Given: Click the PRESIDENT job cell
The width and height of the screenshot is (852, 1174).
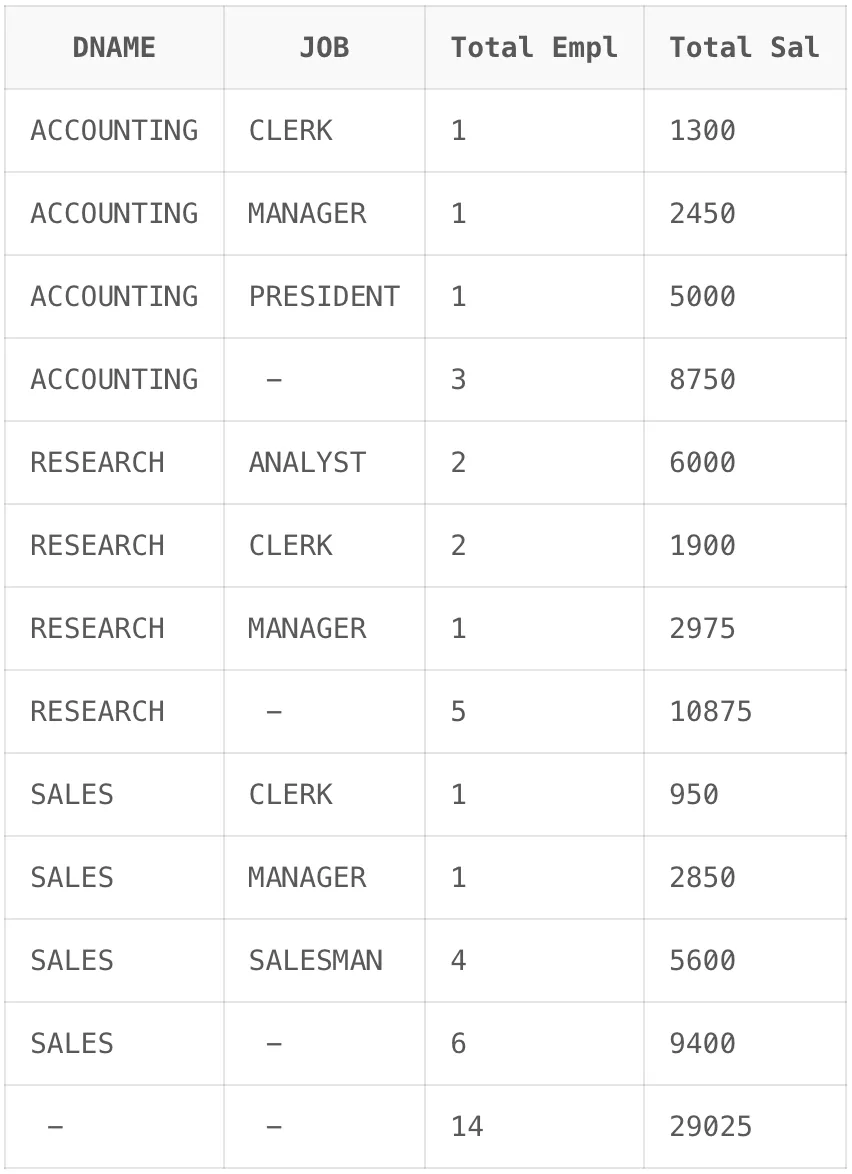Looking at the screenshot, I should 324,297.
